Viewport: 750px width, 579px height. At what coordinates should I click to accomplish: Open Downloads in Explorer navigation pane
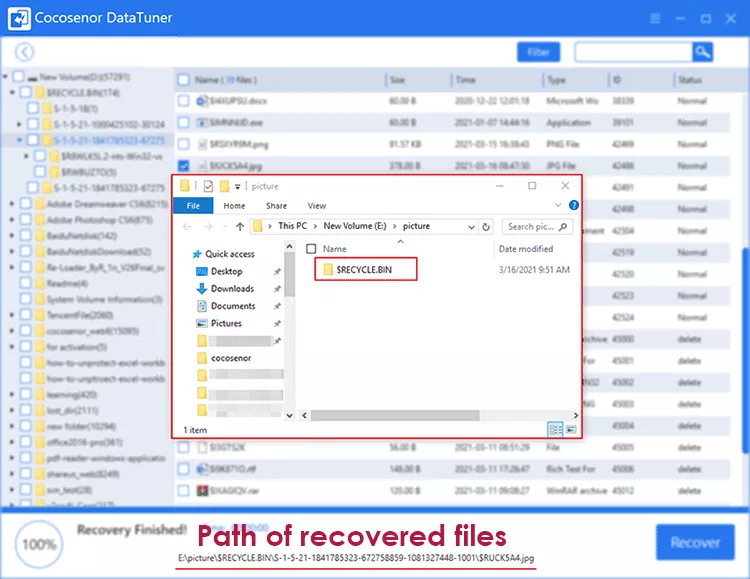225,289
